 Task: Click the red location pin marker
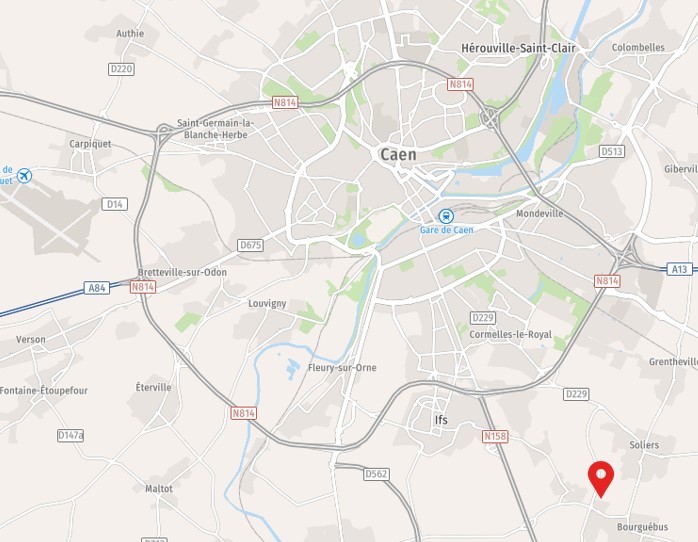tap(601, 479)
